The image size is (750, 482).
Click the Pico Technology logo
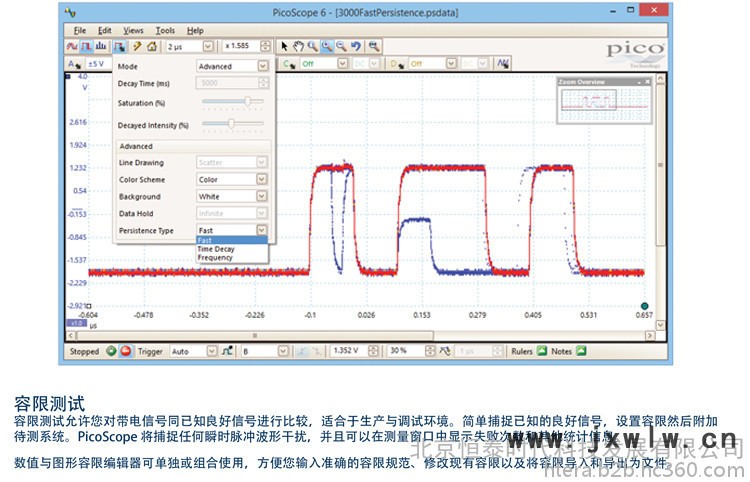pyautogui.click(x=636, y=54)
